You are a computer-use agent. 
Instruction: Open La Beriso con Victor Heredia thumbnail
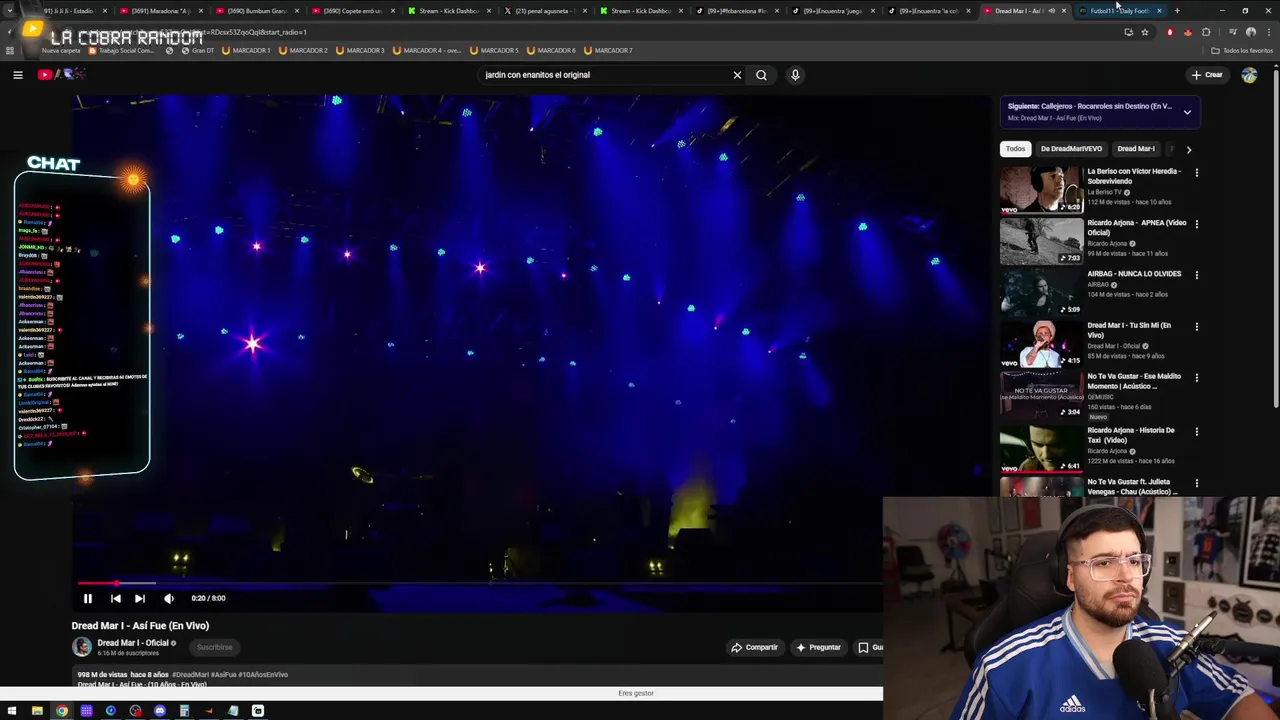point(1041,190)
